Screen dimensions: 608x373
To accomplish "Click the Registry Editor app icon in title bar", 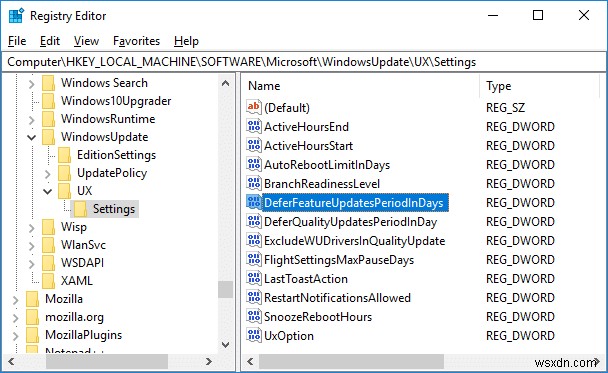I will tap(16, 16).
